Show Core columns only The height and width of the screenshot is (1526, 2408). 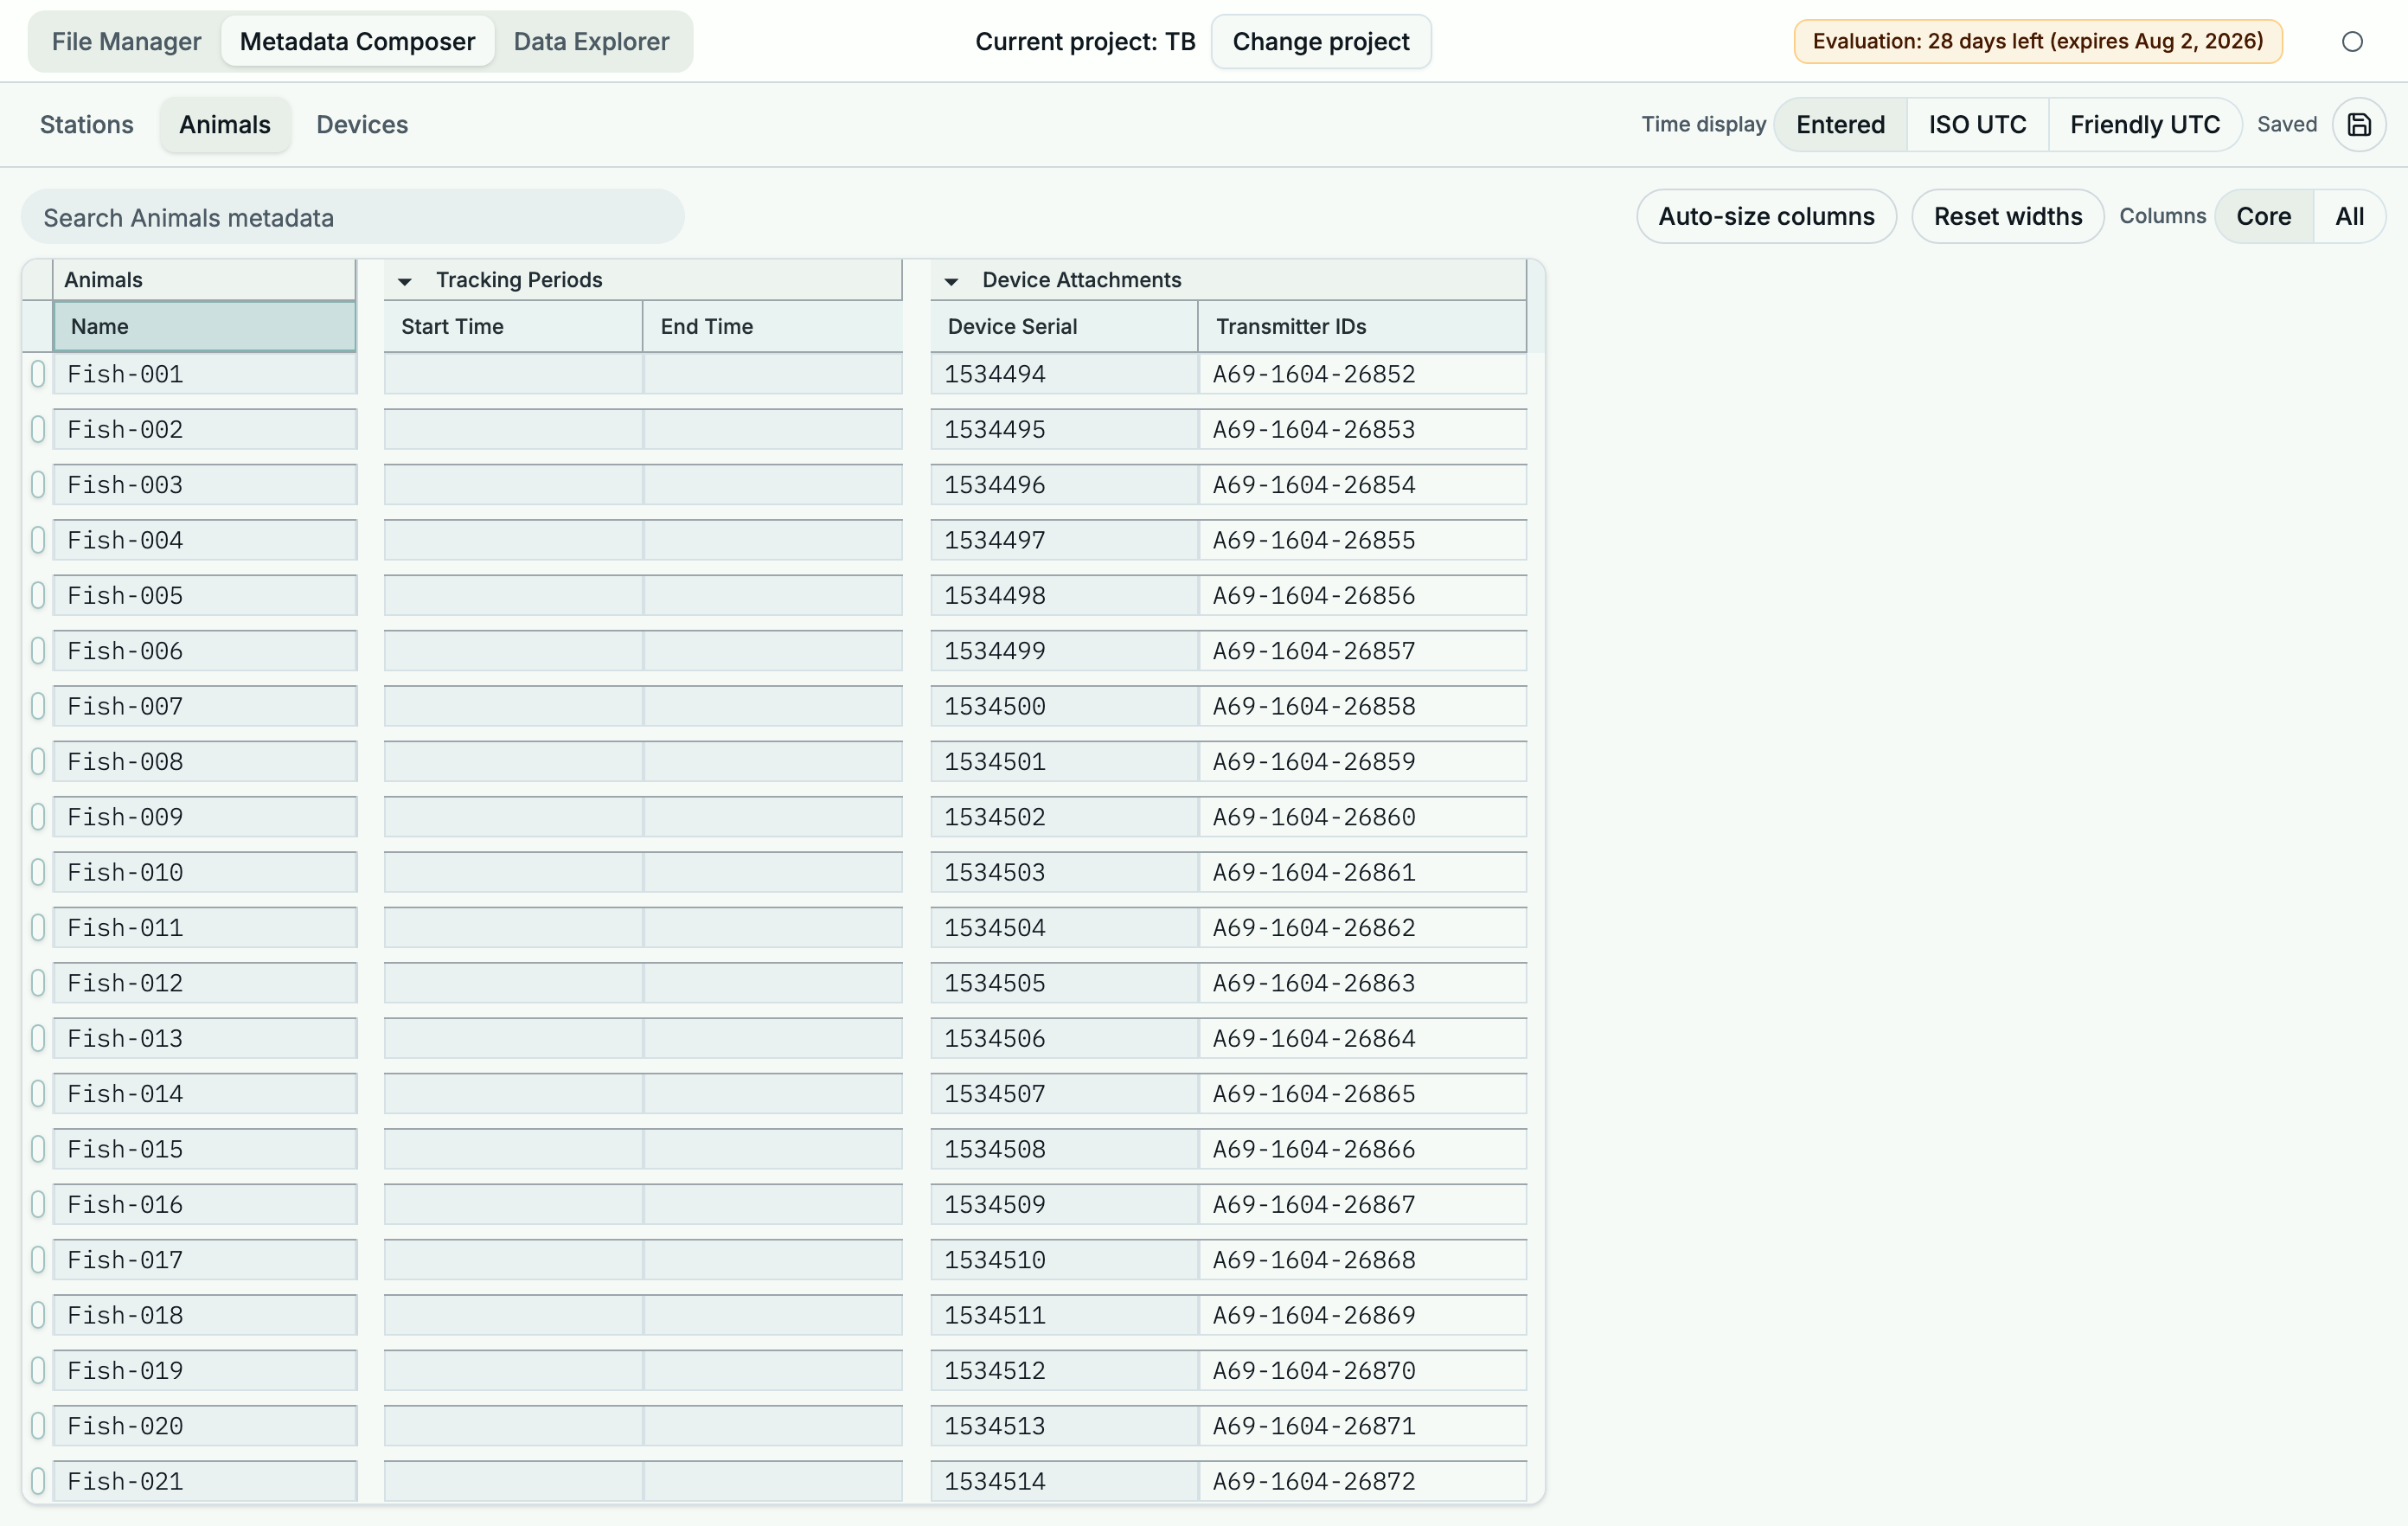2263,216
